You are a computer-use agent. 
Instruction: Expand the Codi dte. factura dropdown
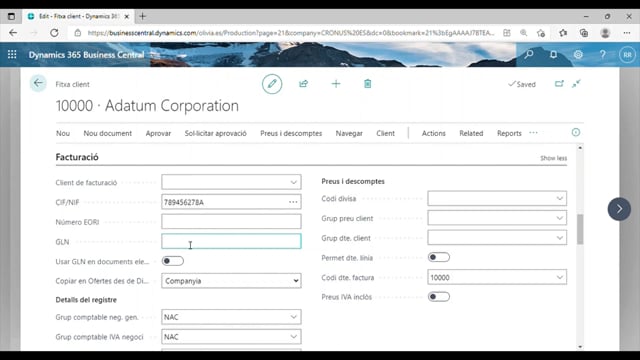tap(560, 277)
